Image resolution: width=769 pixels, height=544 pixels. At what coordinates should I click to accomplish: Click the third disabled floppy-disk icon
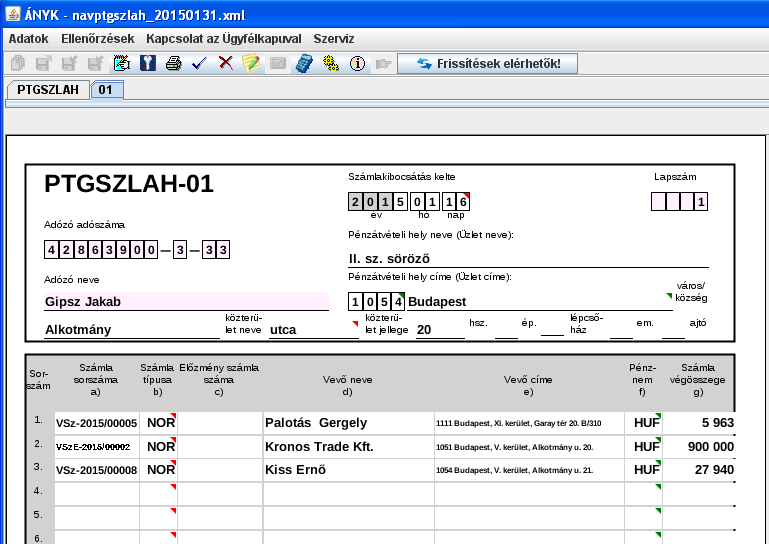[95, 64]
